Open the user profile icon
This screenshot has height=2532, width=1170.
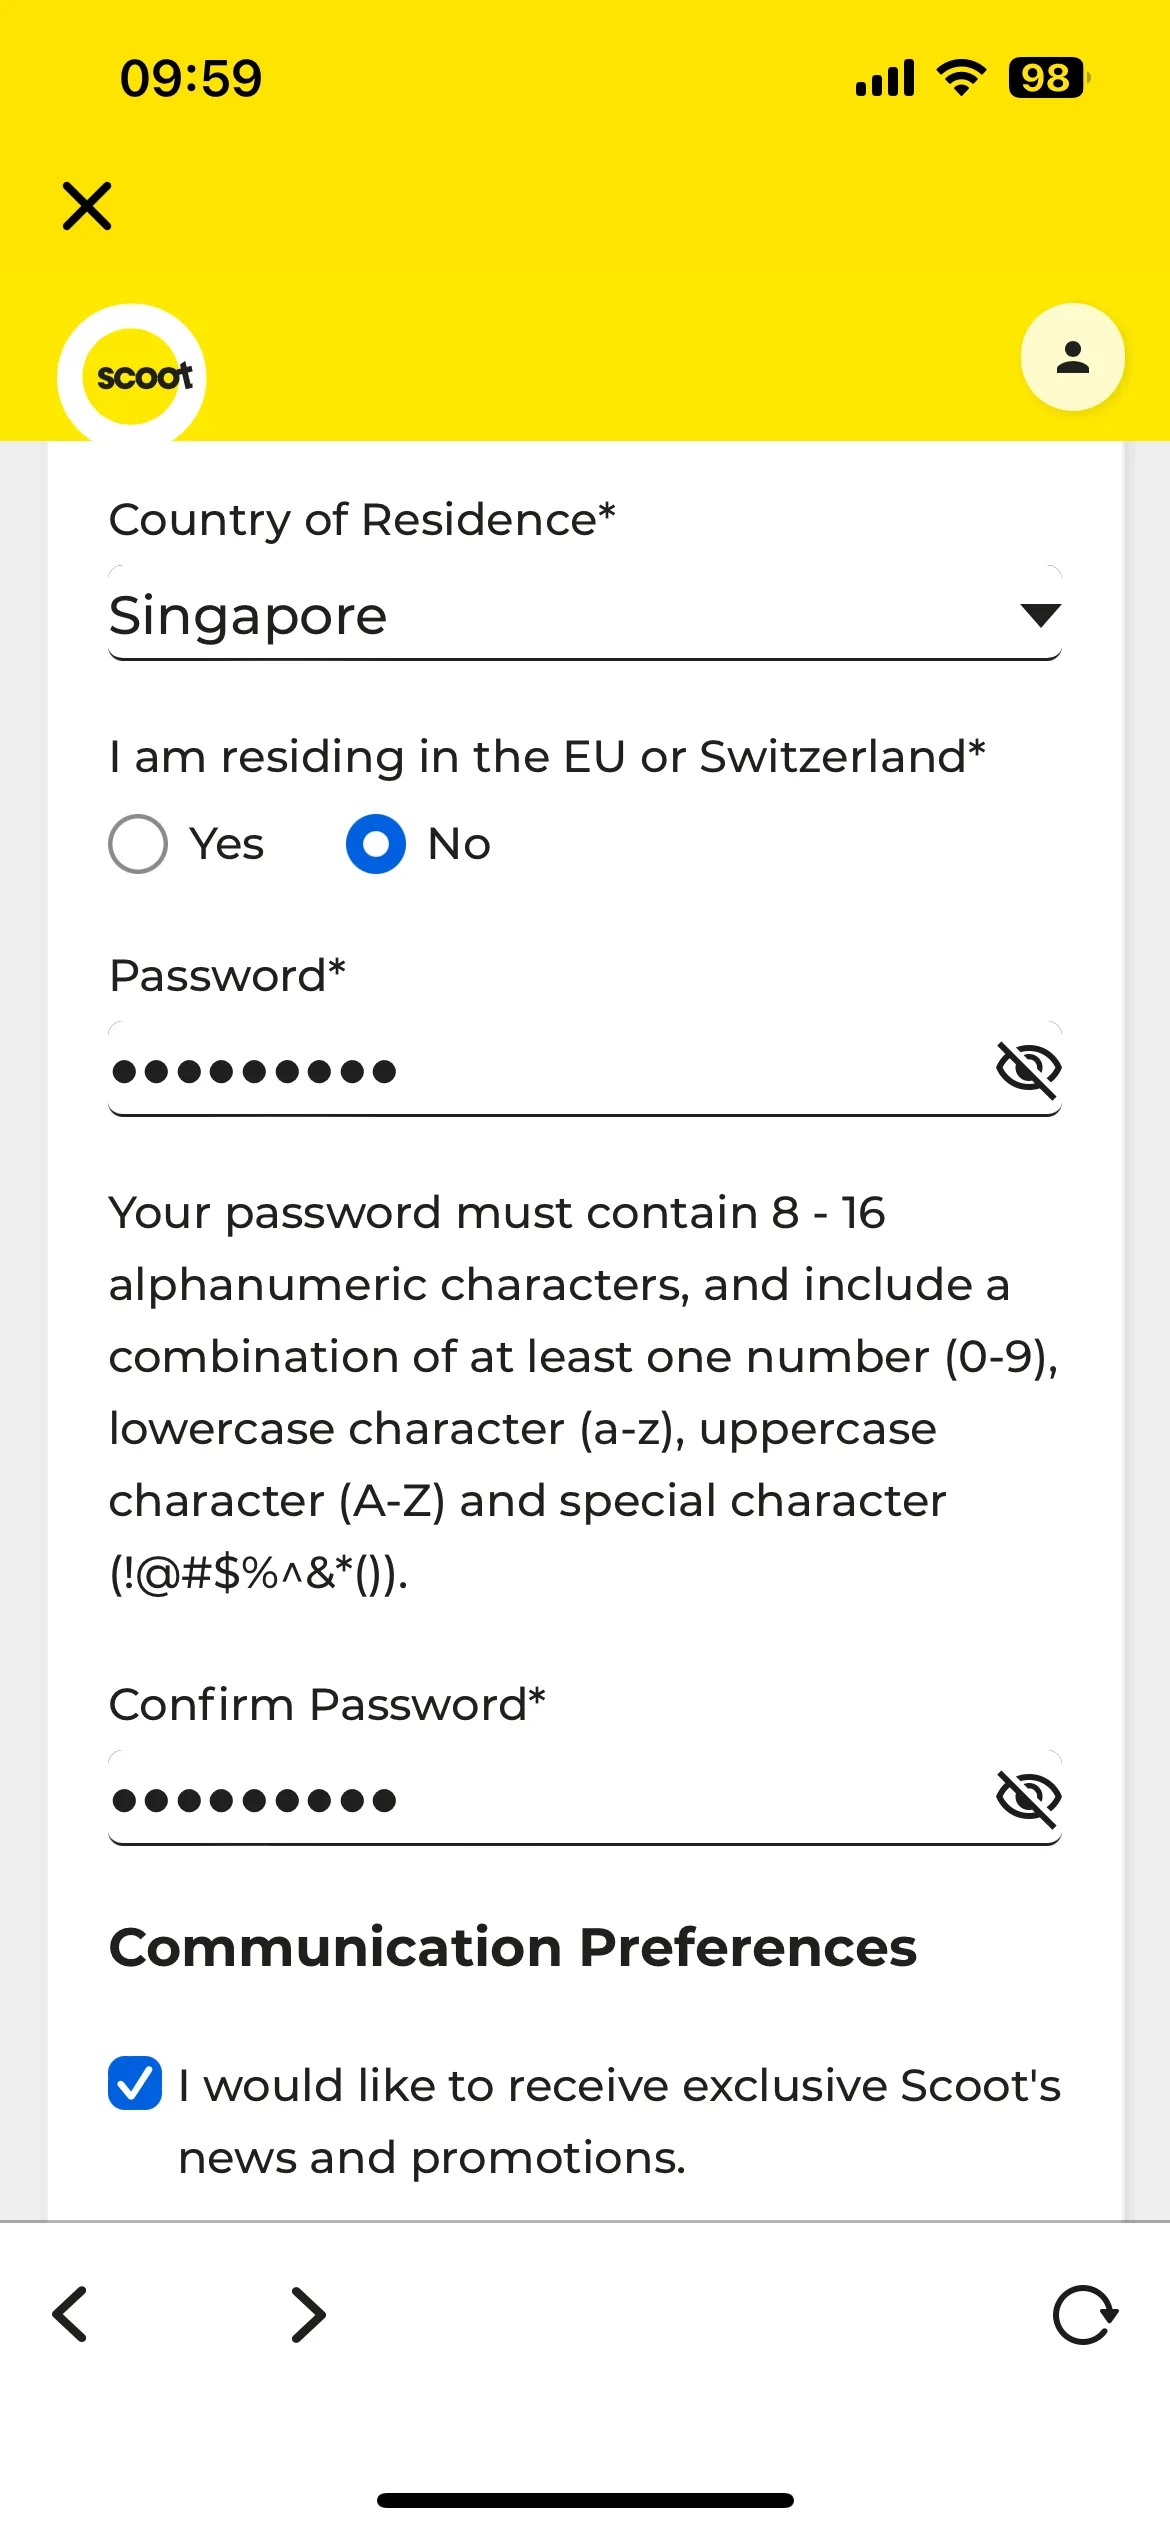tap(1073, 357)
